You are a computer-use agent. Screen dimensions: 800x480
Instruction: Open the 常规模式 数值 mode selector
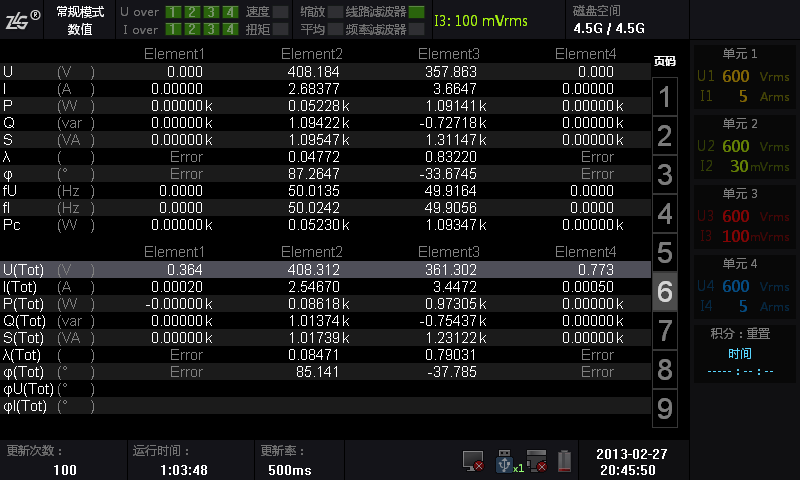click(x=80, y=20)
